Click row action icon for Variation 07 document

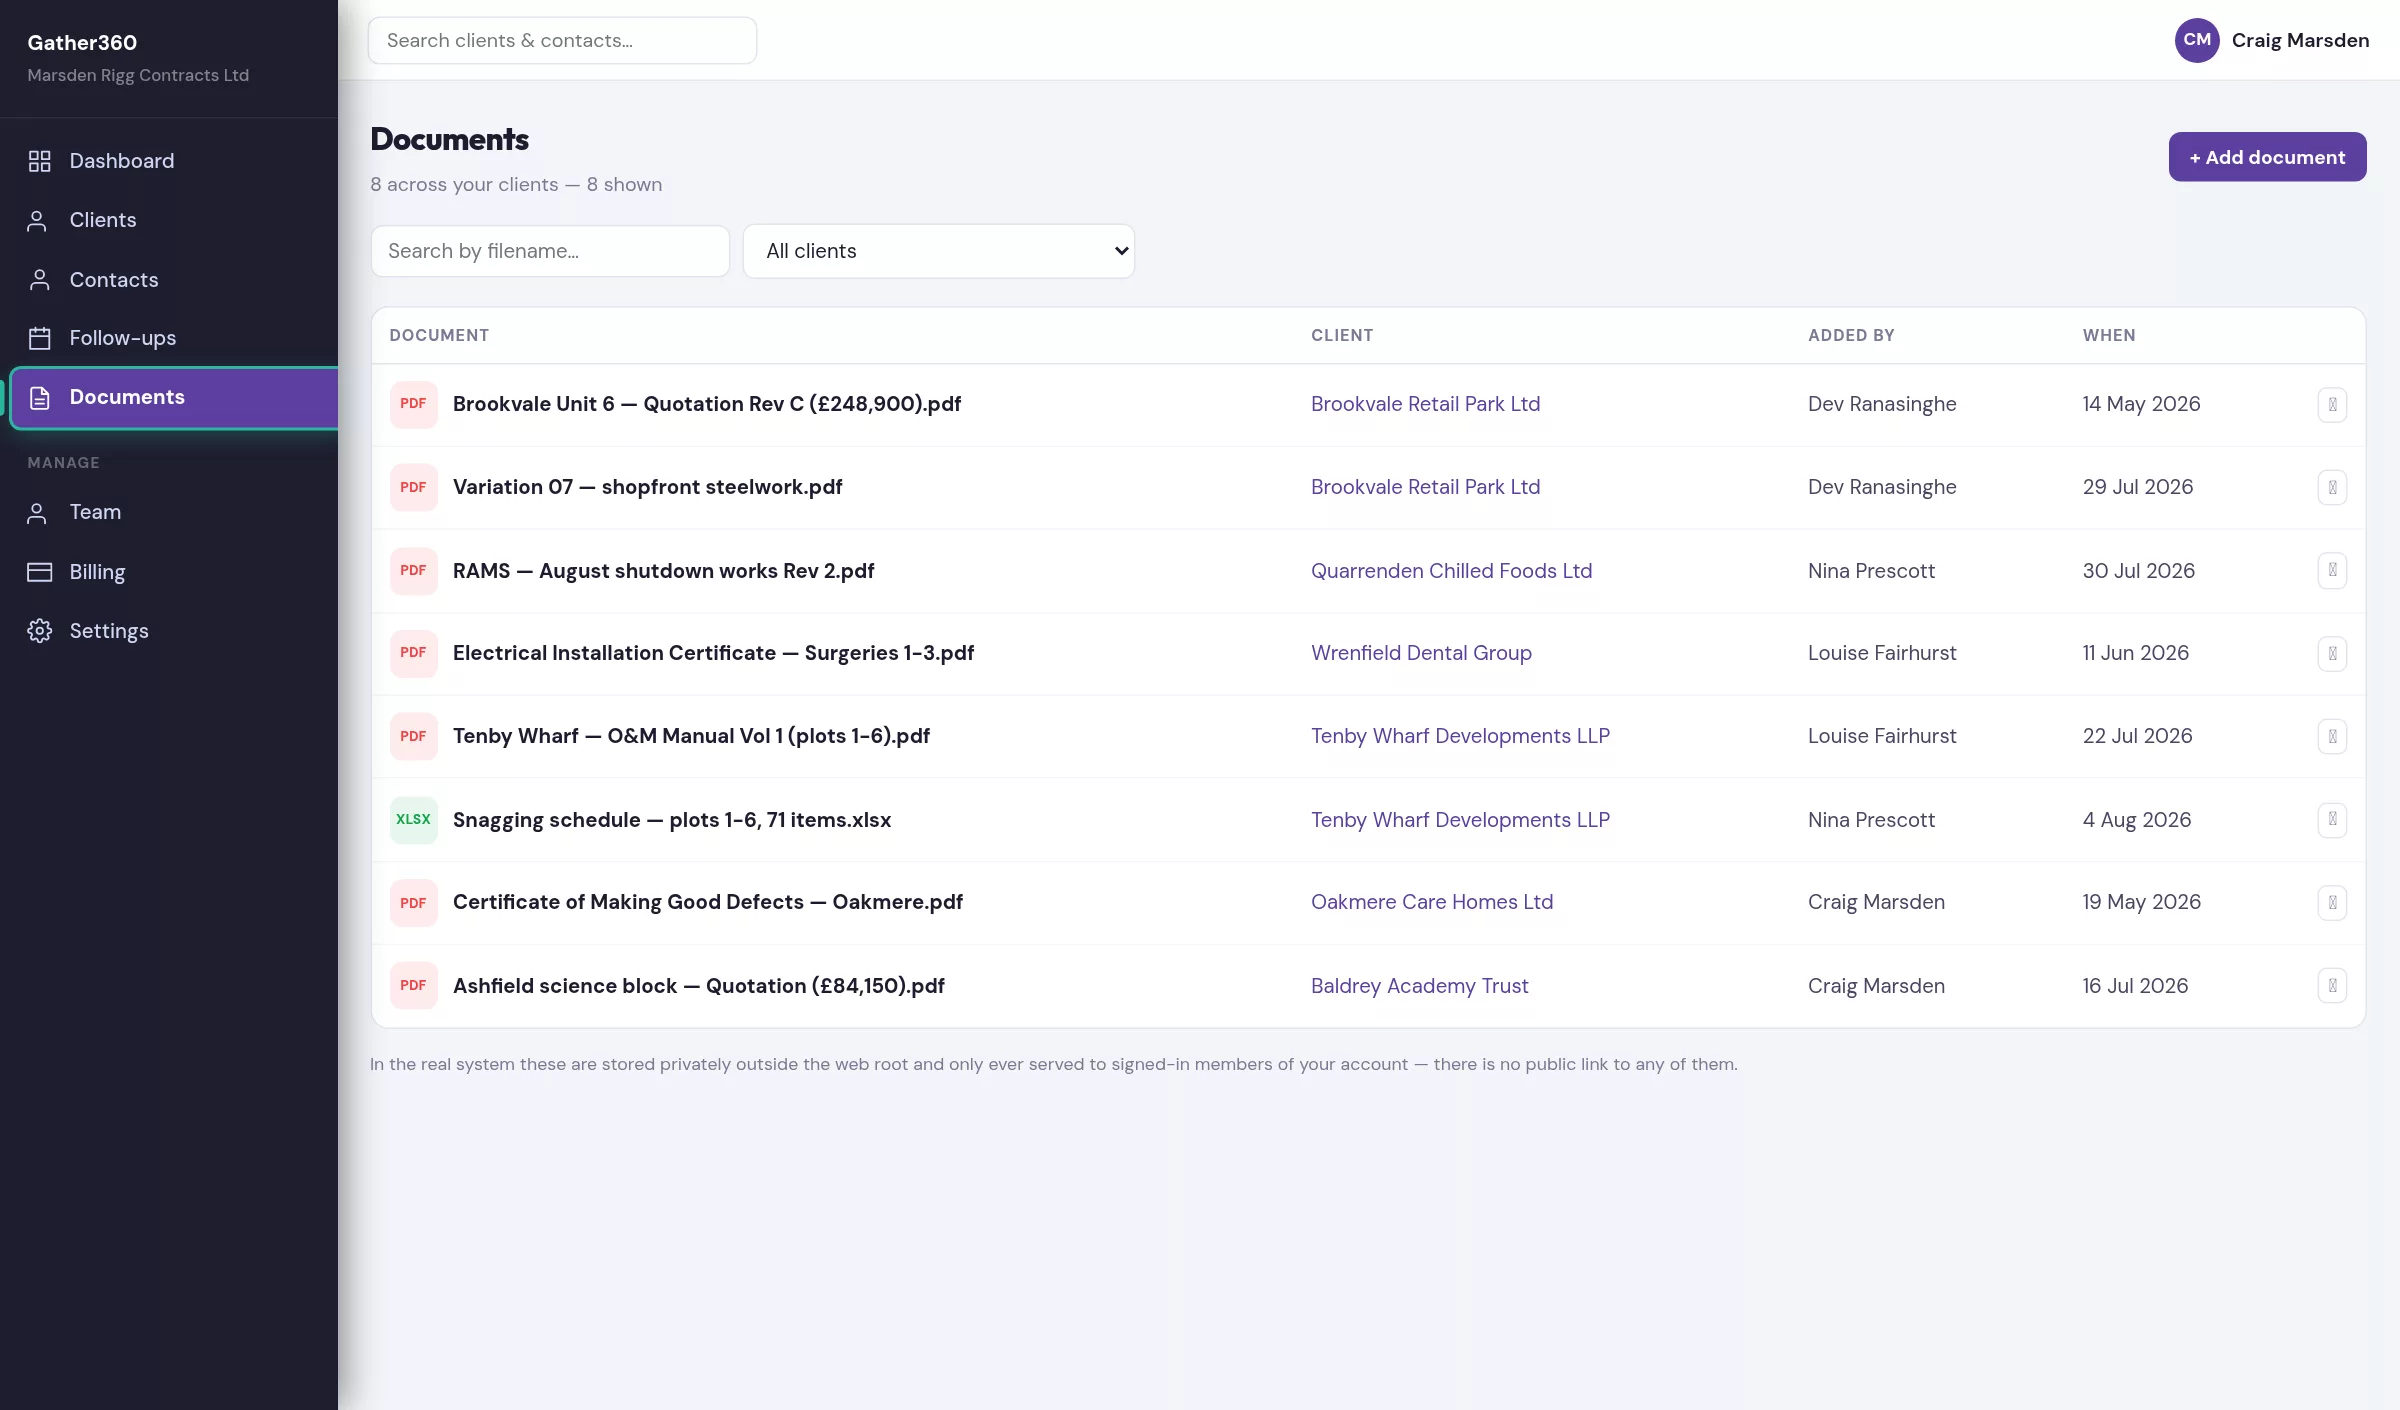coord(2332,488)
